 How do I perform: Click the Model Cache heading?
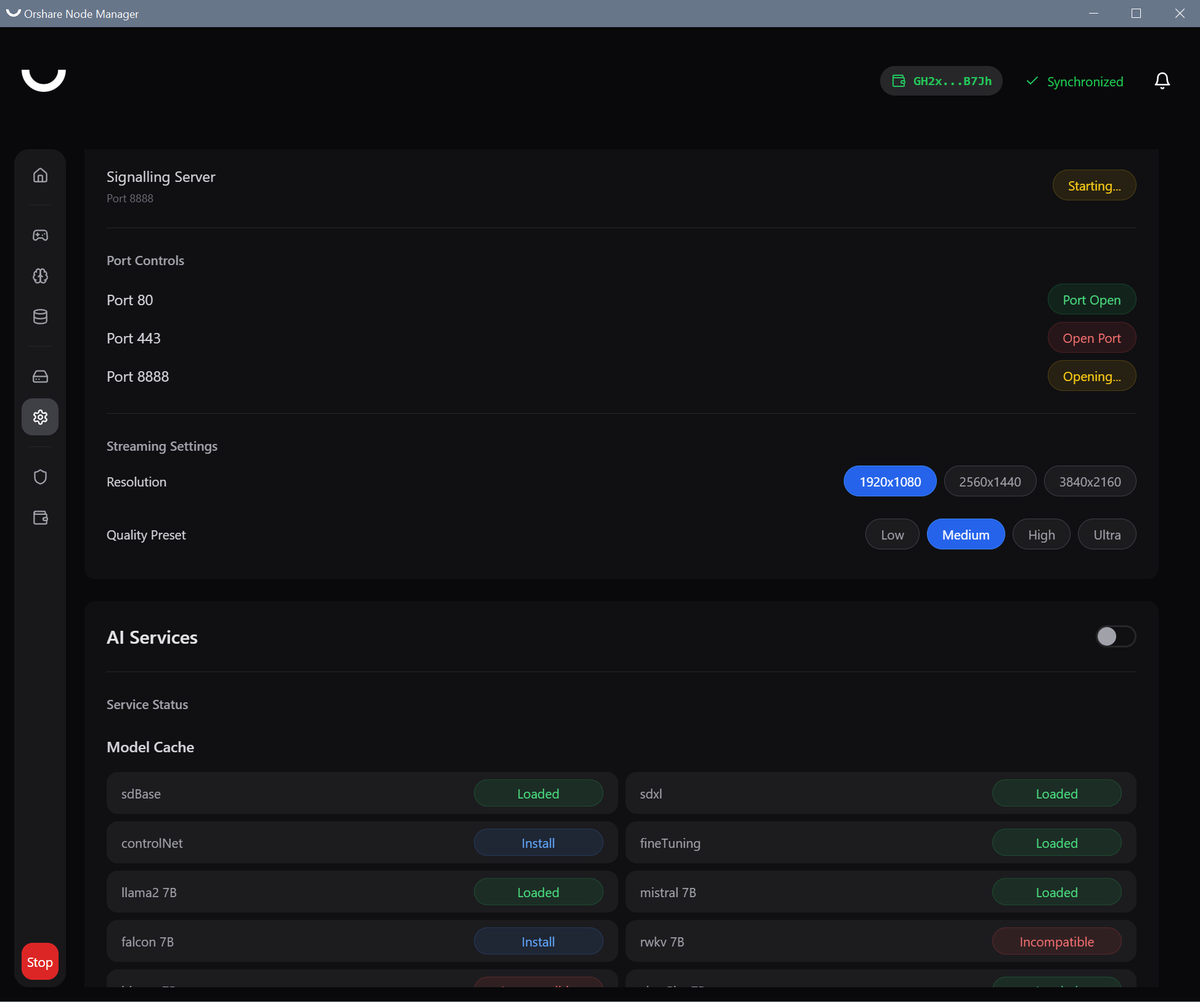click(150, 747)
